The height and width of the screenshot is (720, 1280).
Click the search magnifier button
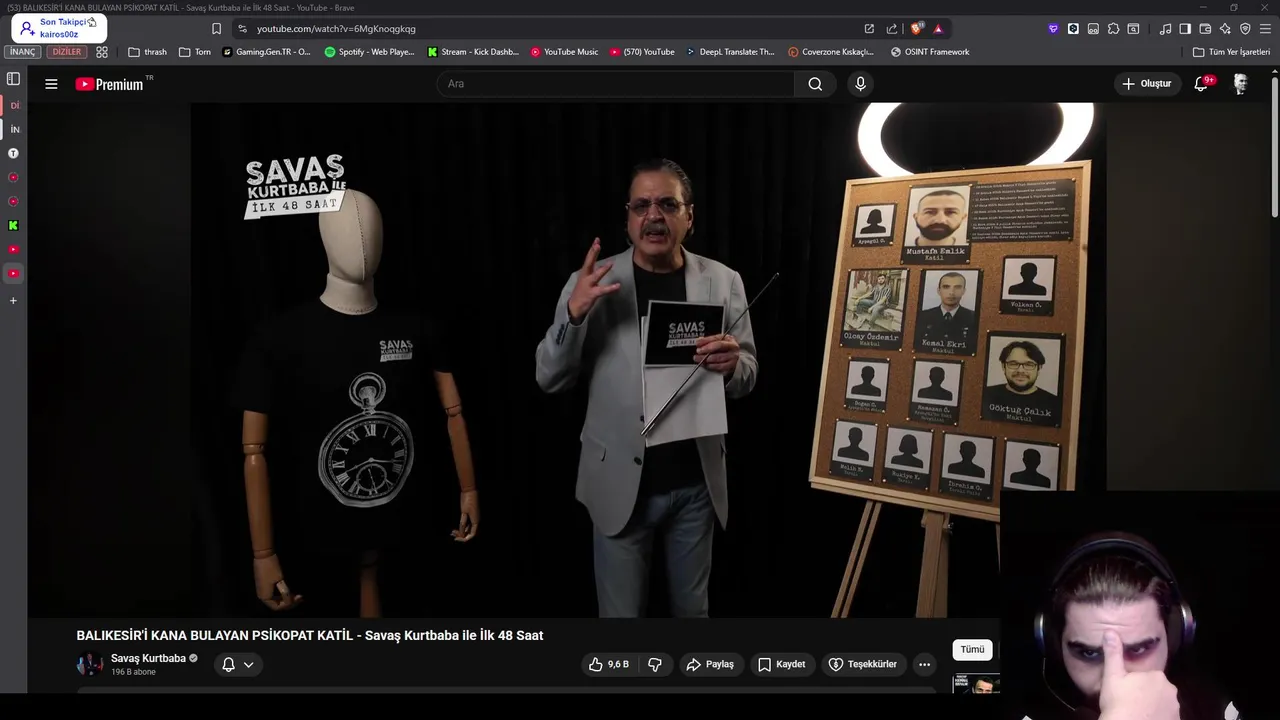point(815,84)
